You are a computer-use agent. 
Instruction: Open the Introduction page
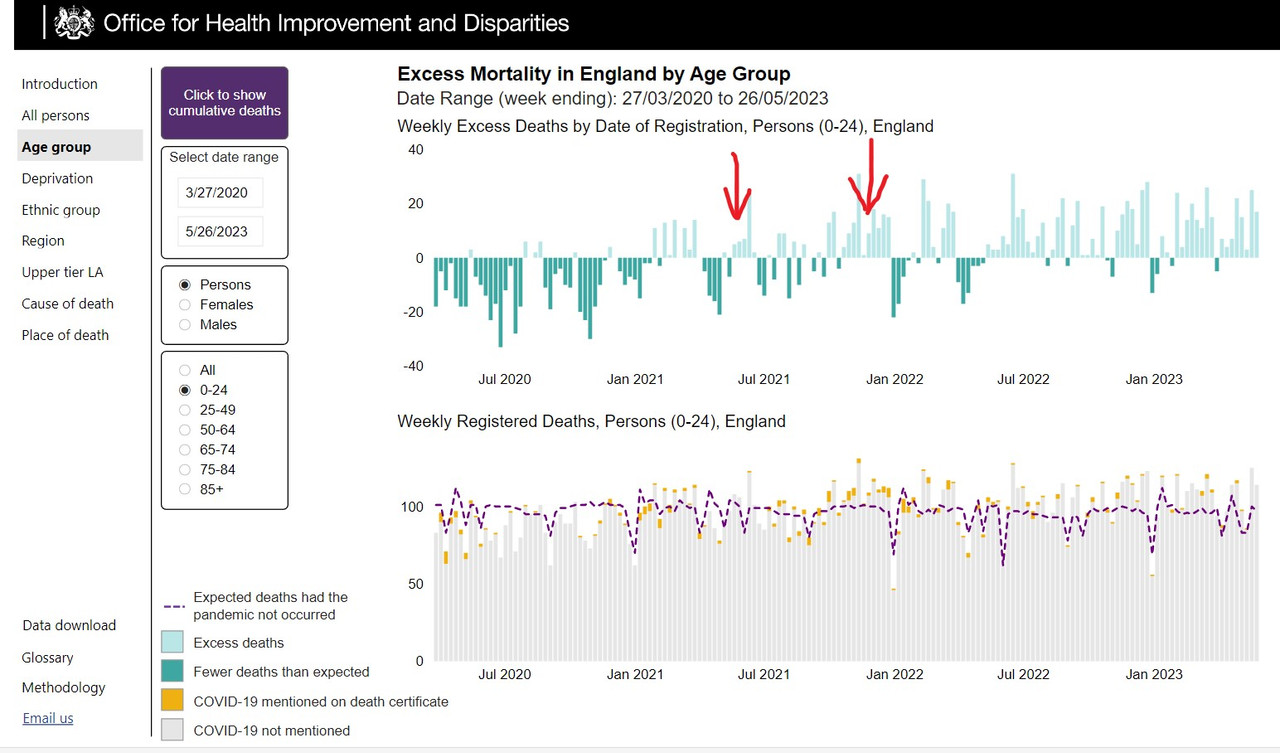(x=60, y=84)
